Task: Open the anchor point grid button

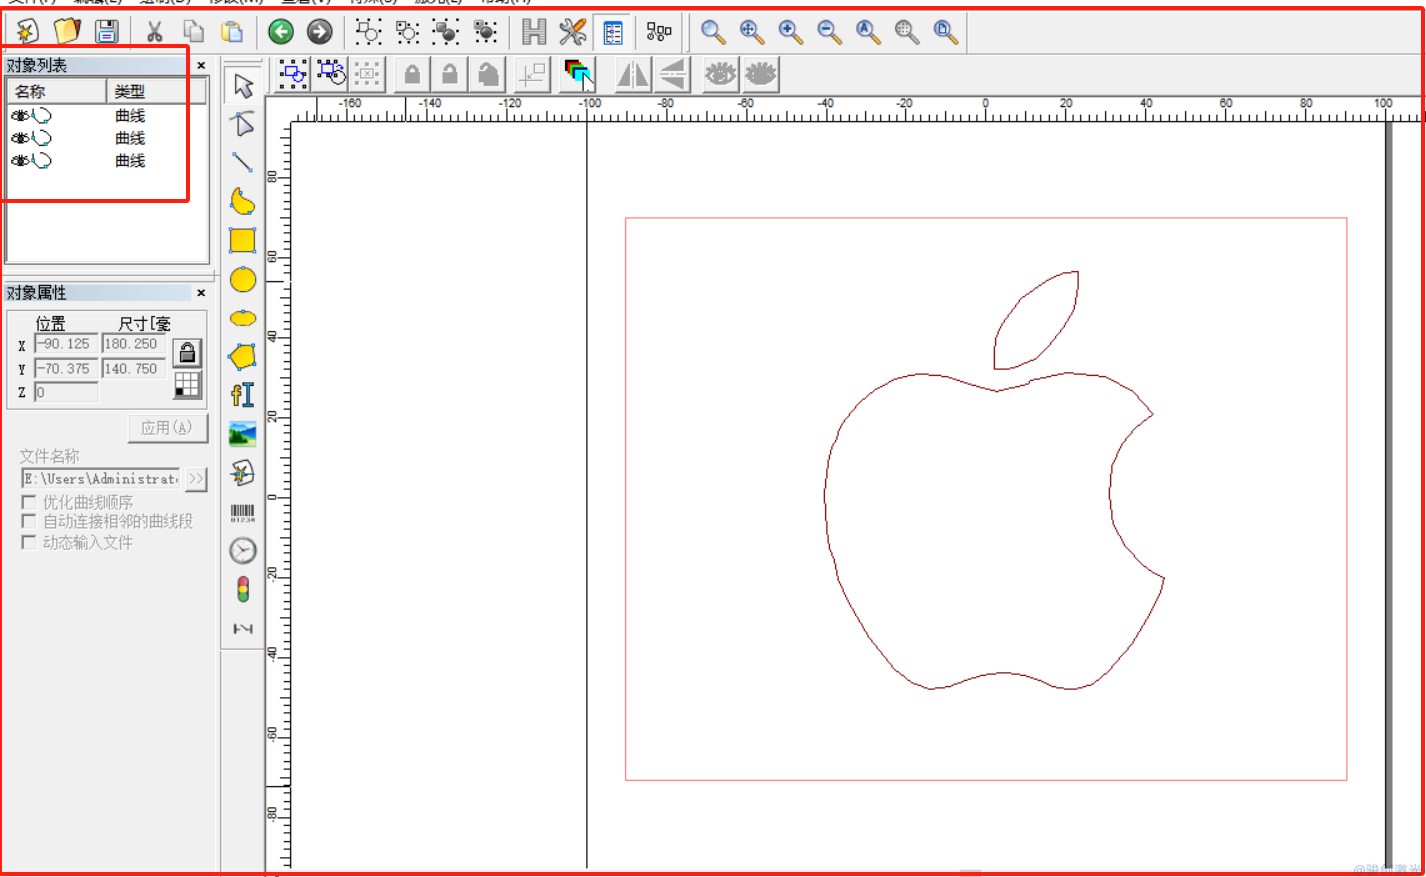Action: pos(187,384)
